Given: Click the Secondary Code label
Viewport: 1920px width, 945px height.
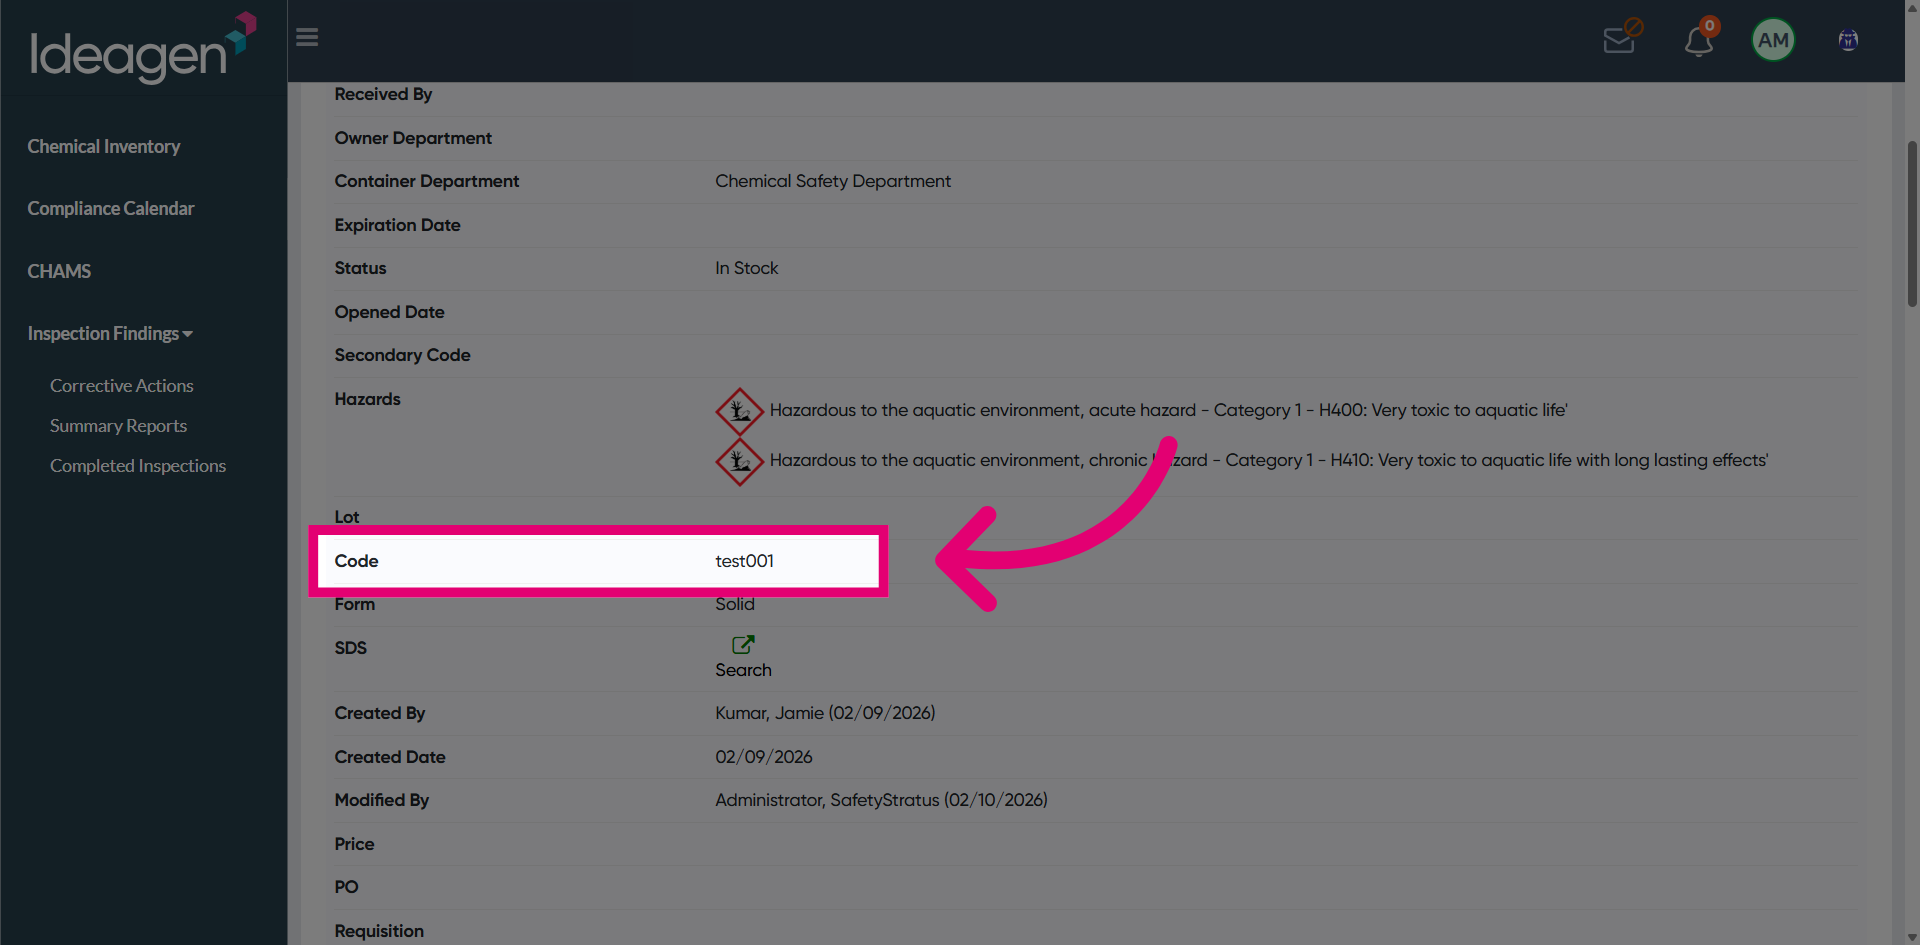Looking at the screenshot, I should tap(402, 355).
